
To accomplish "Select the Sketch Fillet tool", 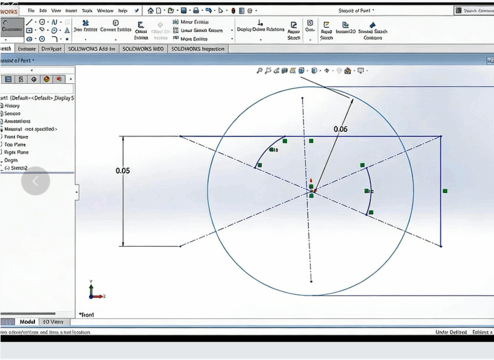I will pos(54,39).
